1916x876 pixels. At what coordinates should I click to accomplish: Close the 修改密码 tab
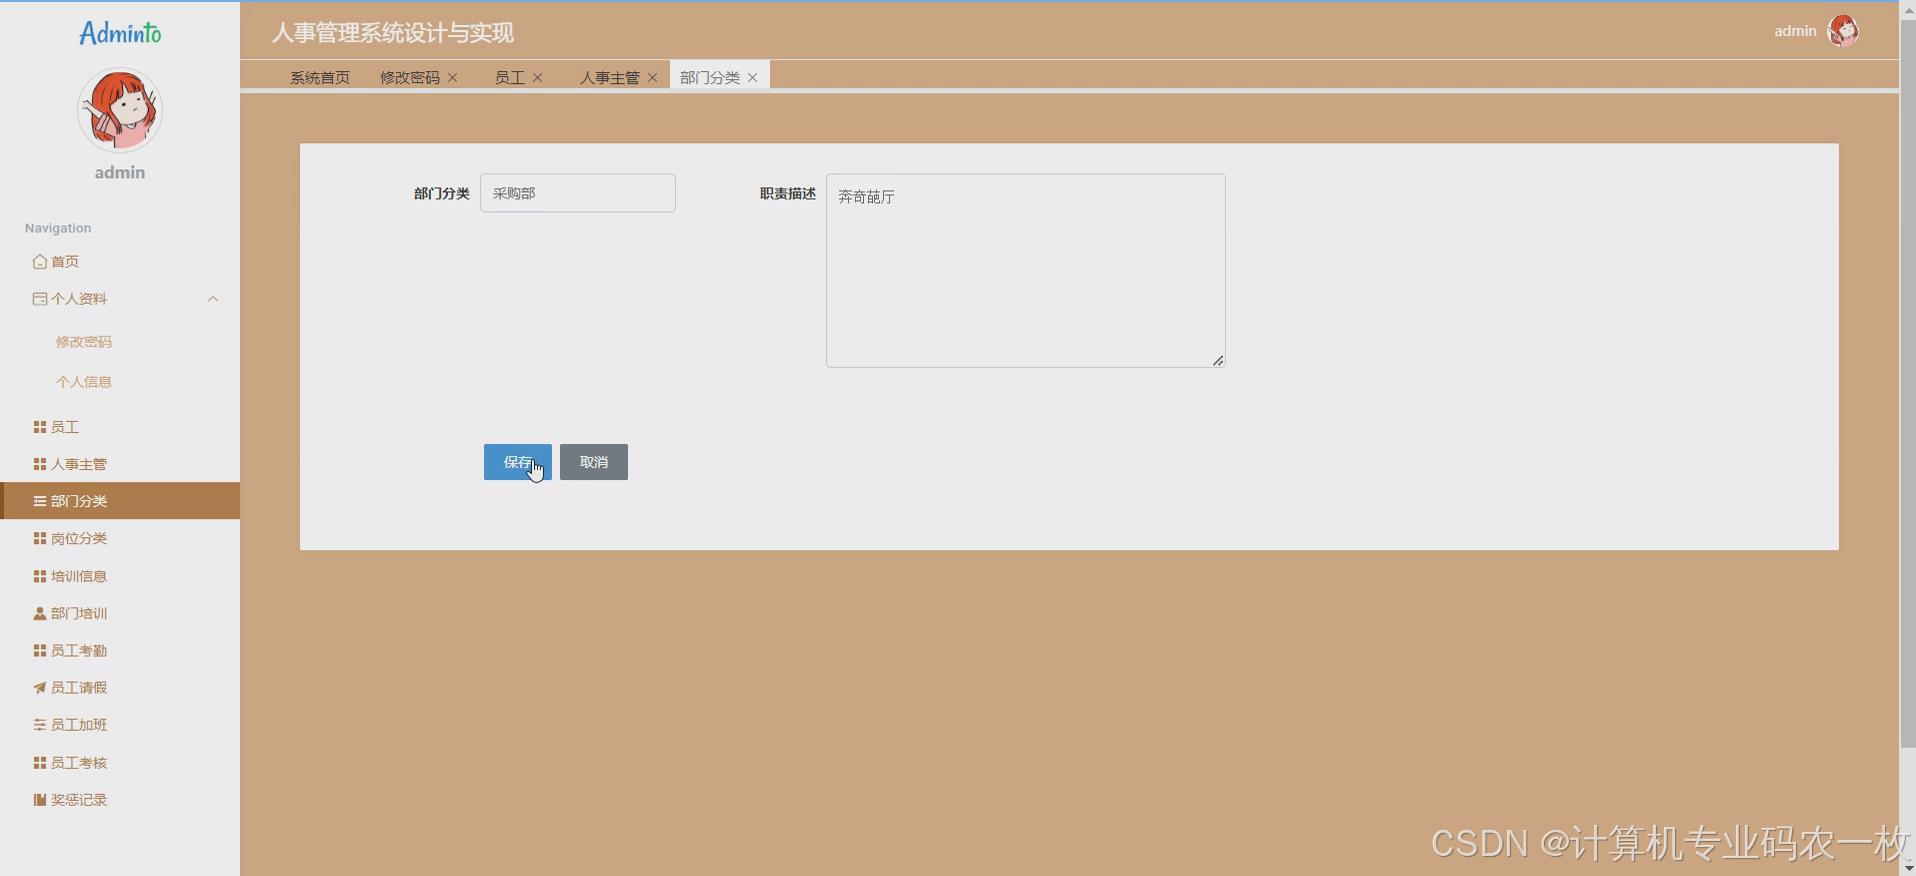point(453,77)
